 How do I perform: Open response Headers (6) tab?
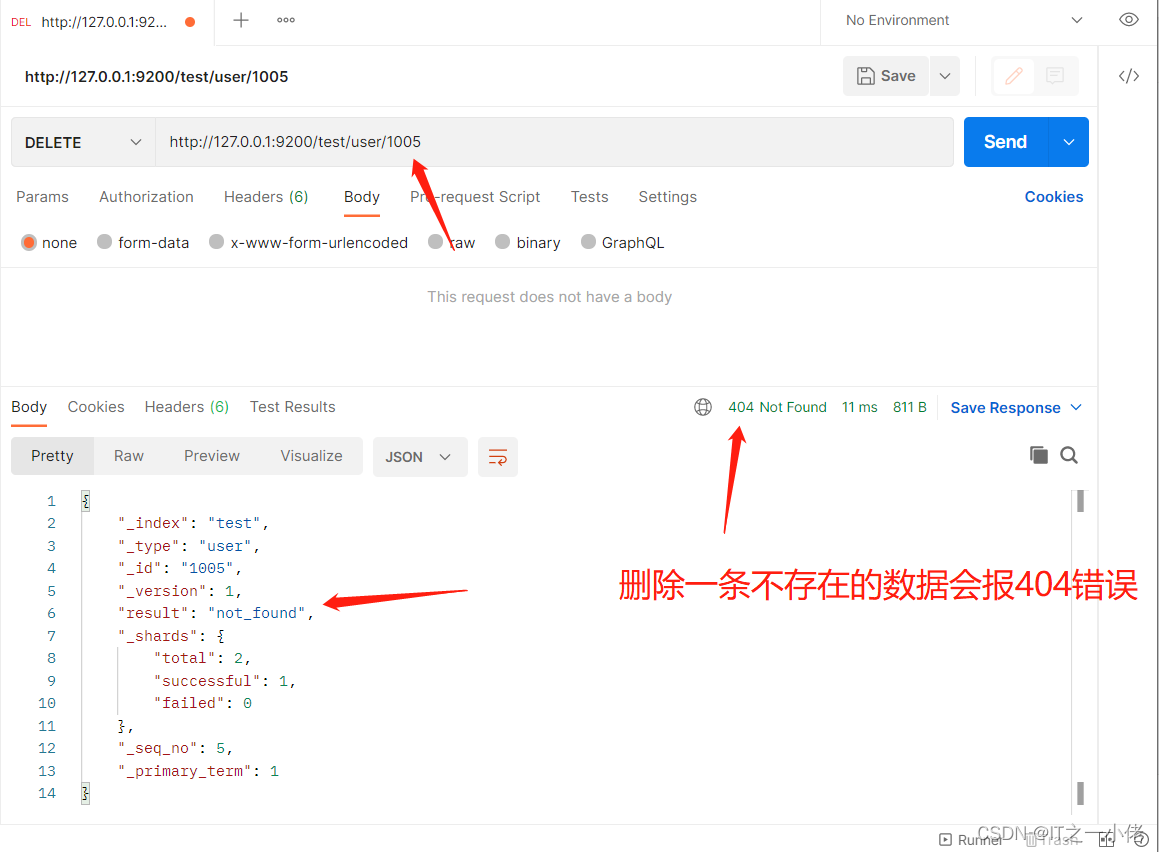point(187,407)
